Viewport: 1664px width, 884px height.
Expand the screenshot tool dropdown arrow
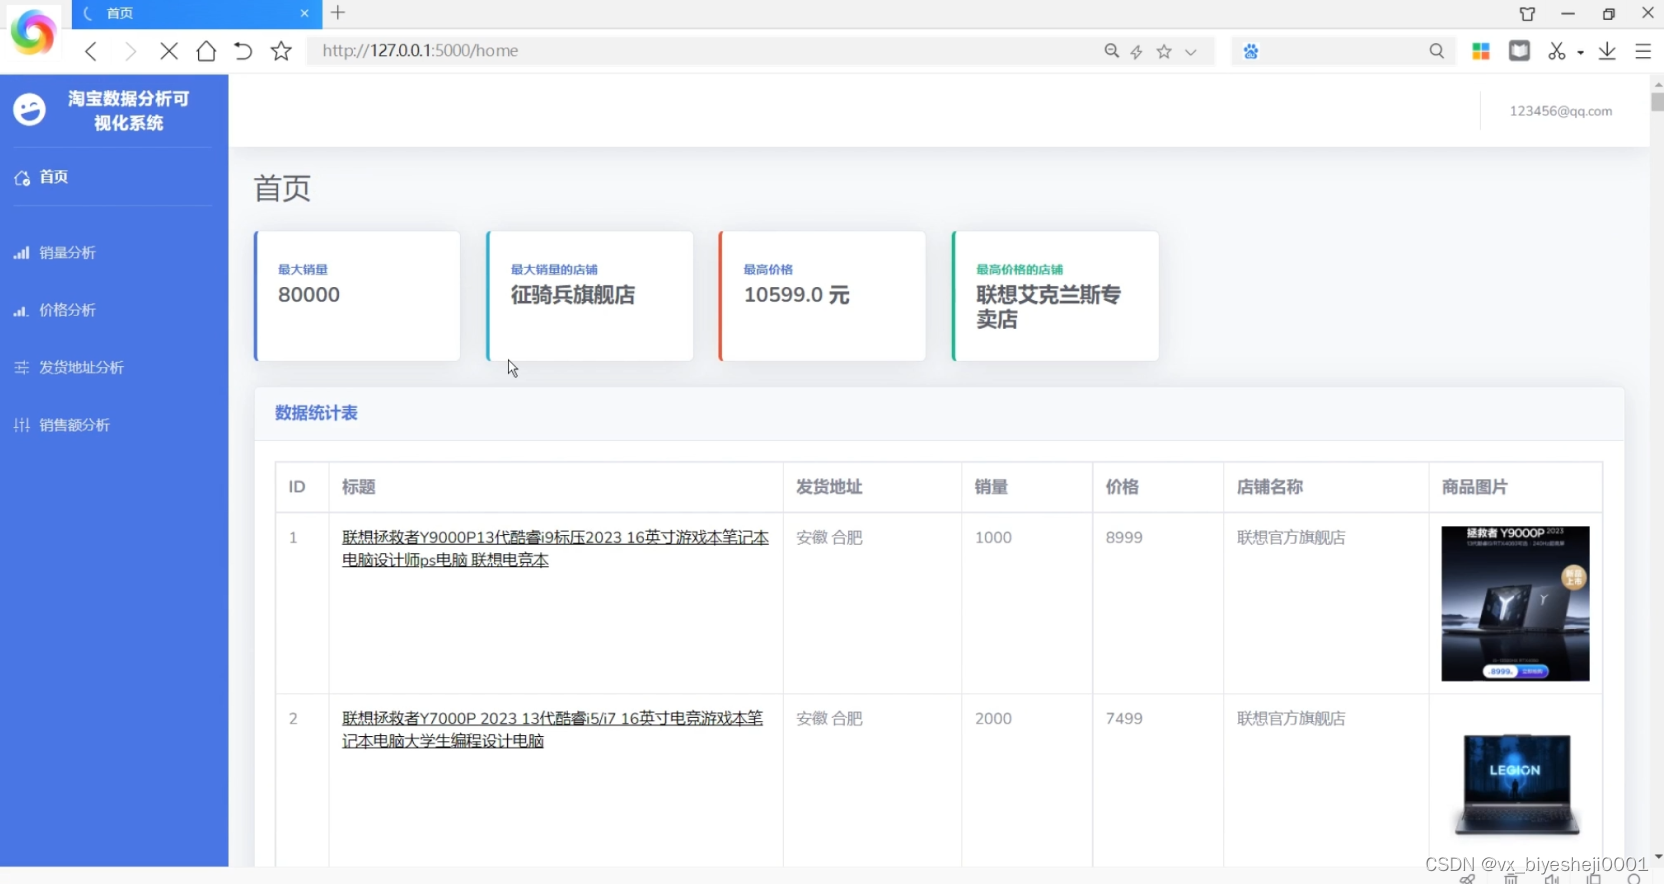click(x=1580, y=52)
